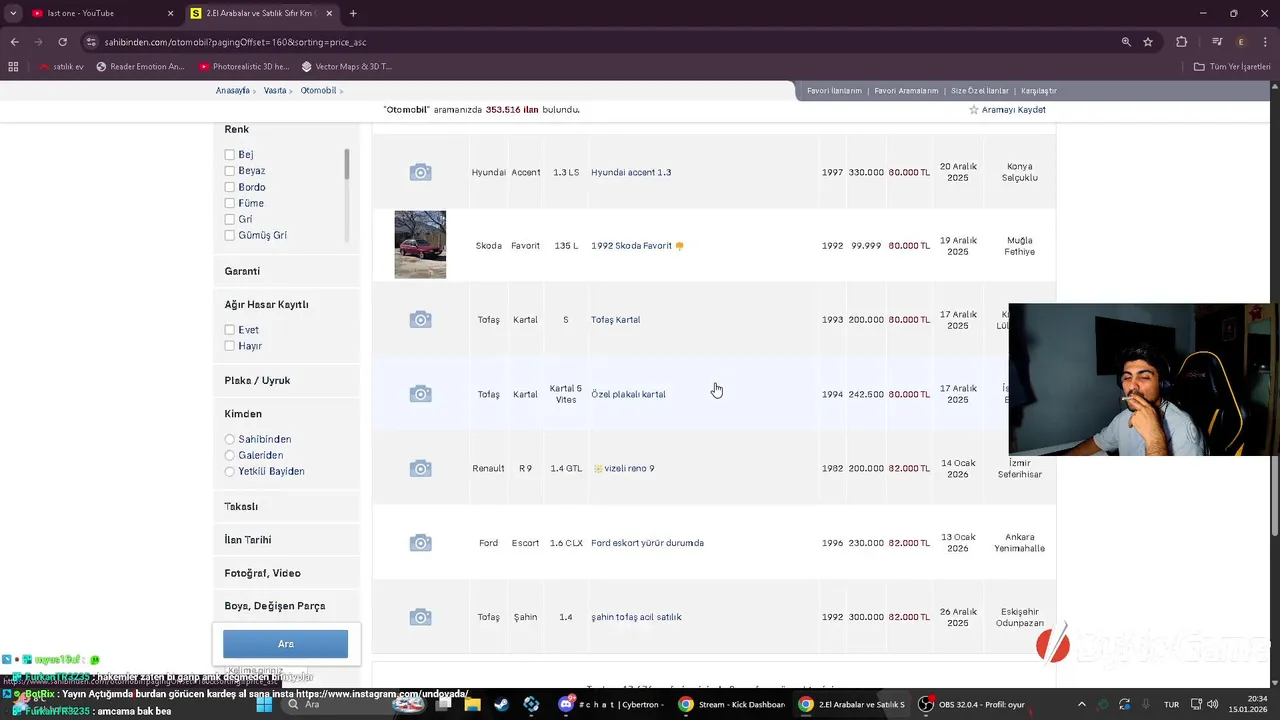Bookmark this page with the star icon
1280x720 pixels.
click(x=1148, y=42)
